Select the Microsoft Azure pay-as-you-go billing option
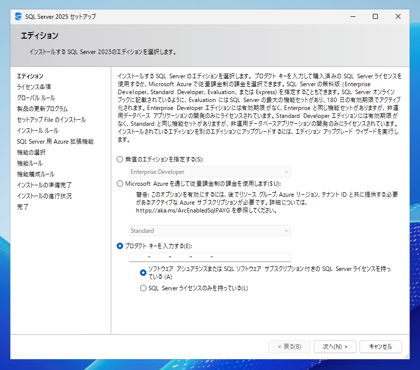The width and height of the screenshot is (420, 370). [x=120, y=184]
